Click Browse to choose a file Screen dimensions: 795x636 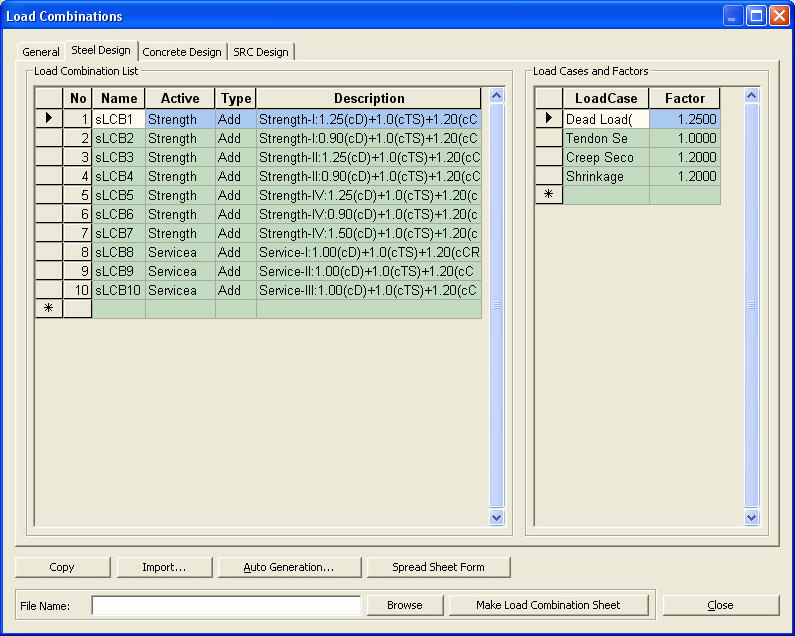(404, 605)
